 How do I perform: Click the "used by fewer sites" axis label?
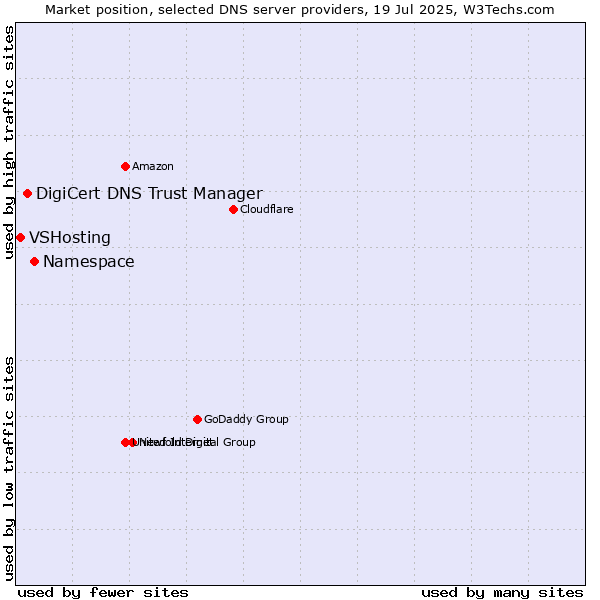pyautogui.click(x=103, y=593)
